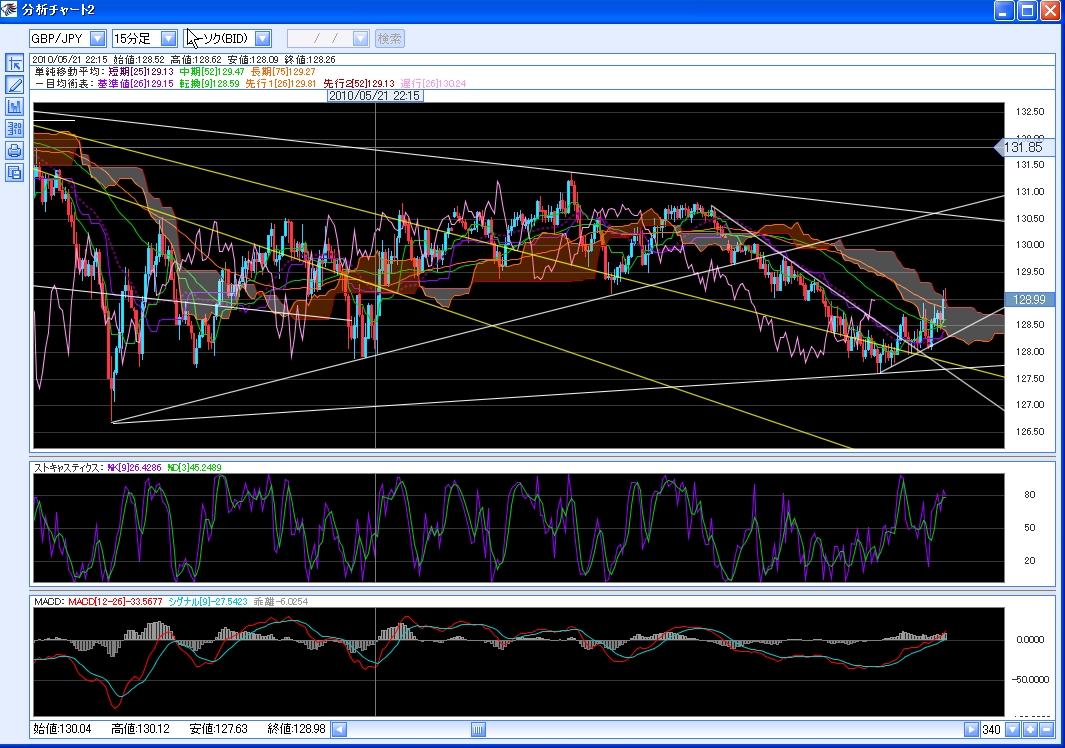The height and width of the screenshot is (748, 1065).
Task: Click 終値:128.98 in the status bar
Action: coord(296,729)
